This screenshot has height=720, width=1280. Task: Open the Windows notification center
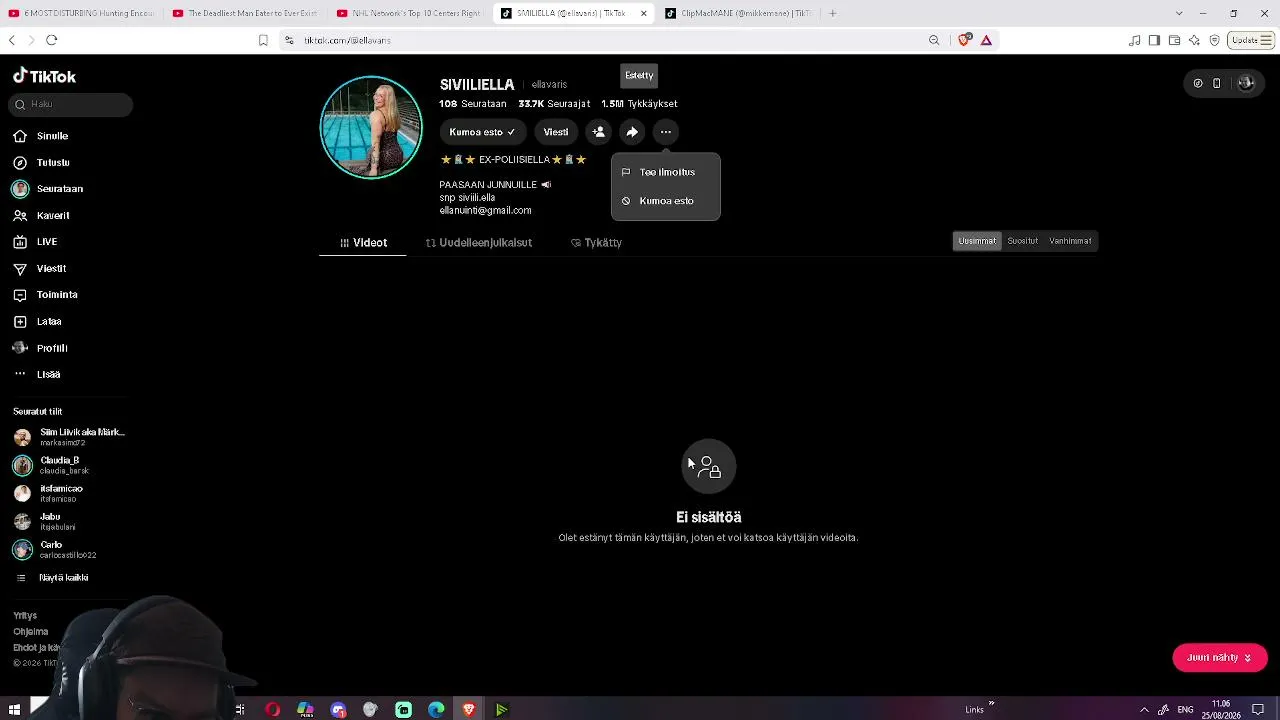(1258, 710)
